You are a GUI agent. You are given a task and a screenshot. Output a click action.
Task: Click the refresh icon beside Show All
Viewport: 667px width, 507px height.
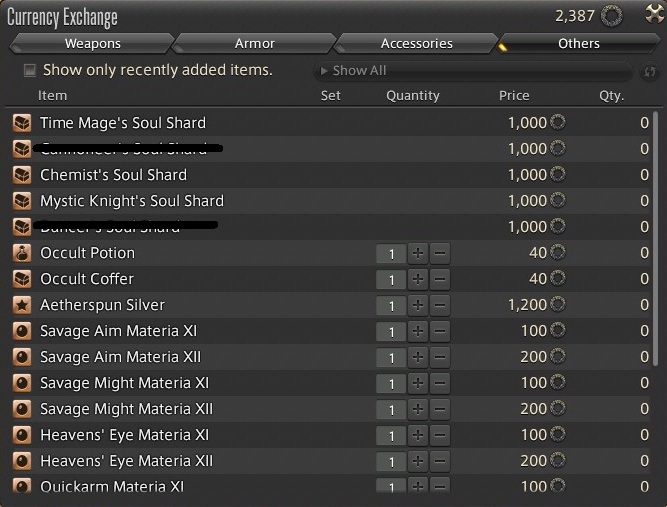(x=649, y=71)
